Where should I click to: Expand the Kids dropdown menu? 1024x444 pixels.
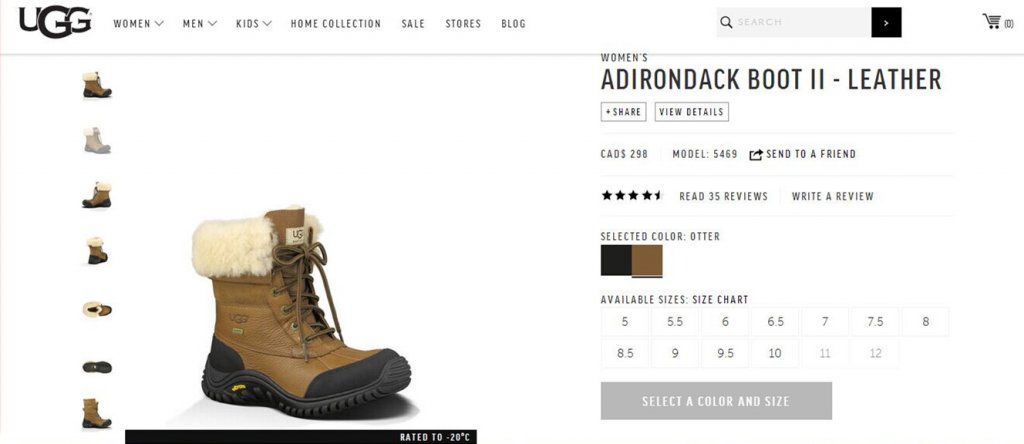click(254, 24)
